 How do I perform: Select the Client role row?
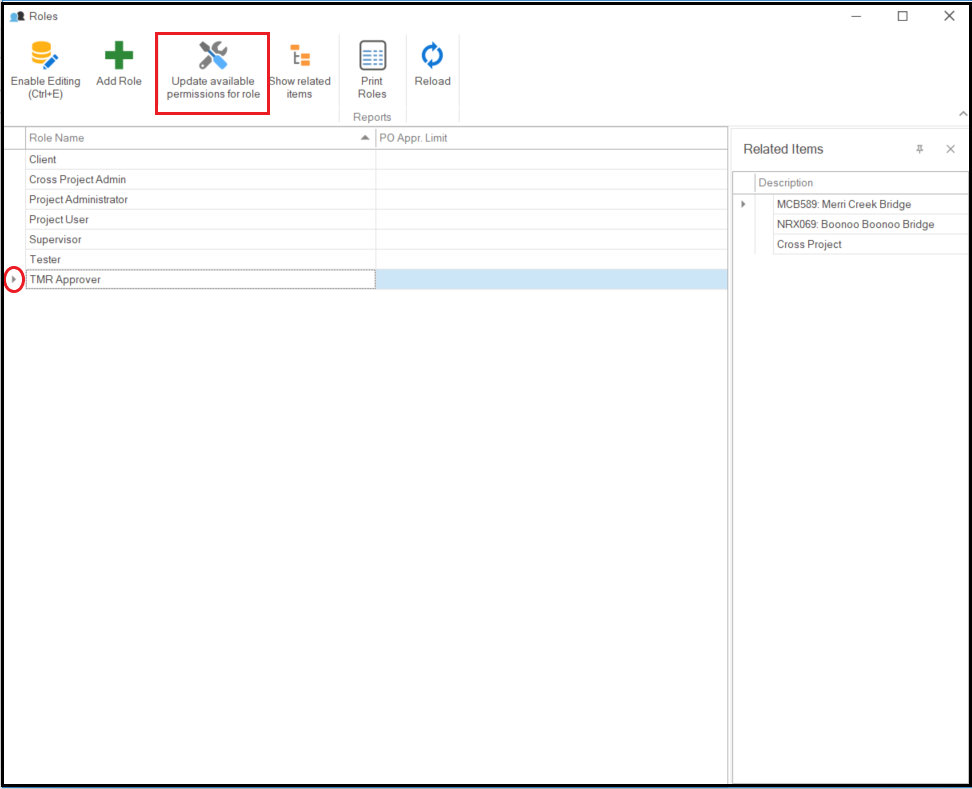pyautogui.click(x=200, y=159)
